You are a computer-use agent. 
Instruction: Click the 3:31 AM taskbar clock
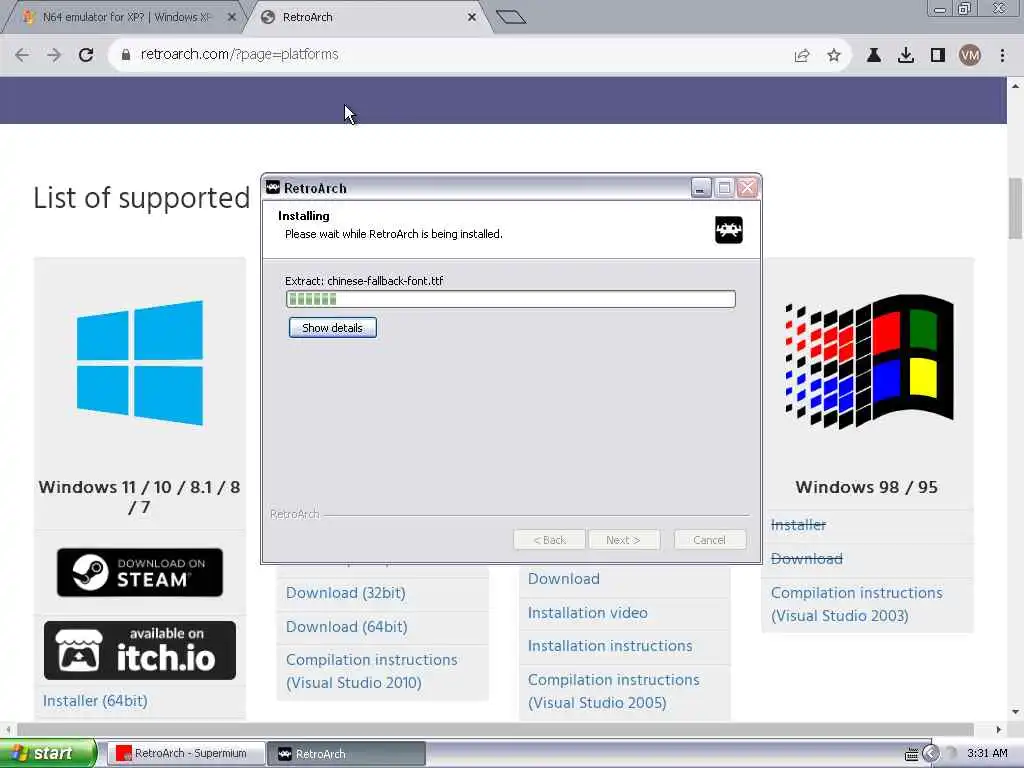pyautogui.click(x=987, y=754)
